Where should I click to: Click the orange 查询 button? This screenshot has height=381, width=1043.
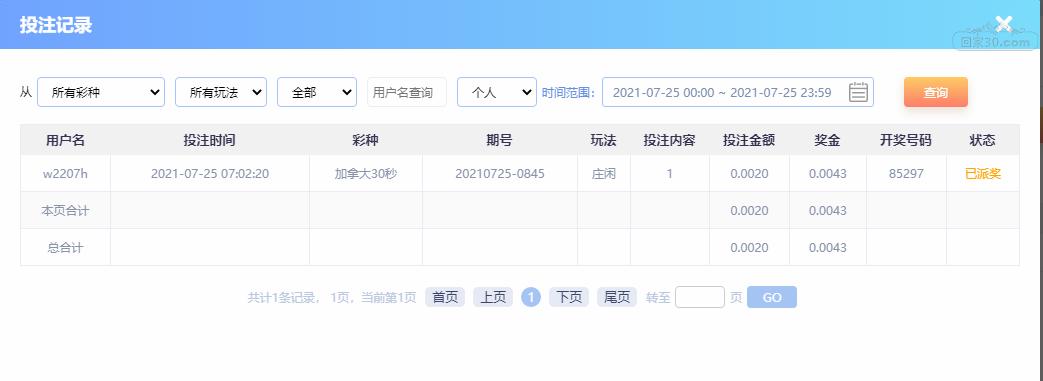click(935, 92)
